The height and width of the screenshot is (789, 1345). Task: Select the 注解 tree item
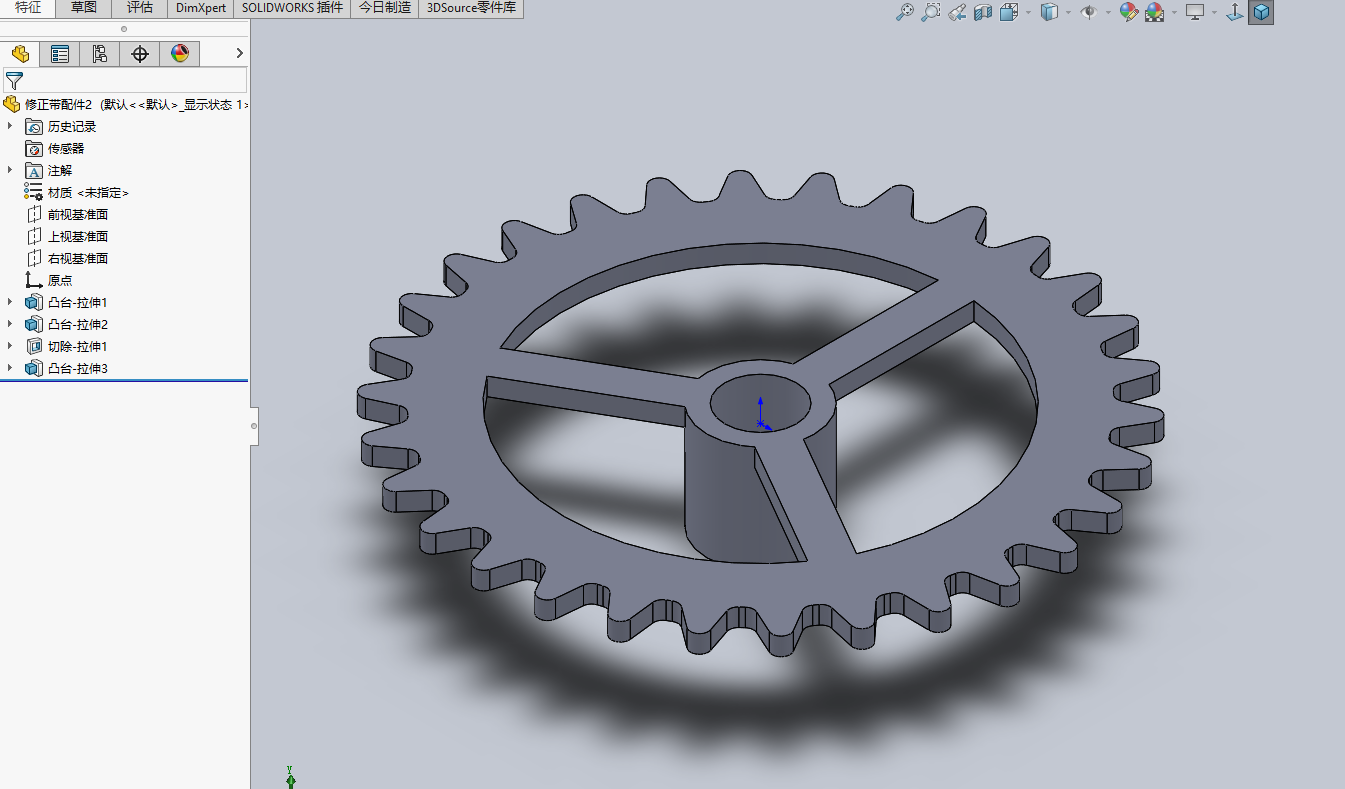point(60,171)
